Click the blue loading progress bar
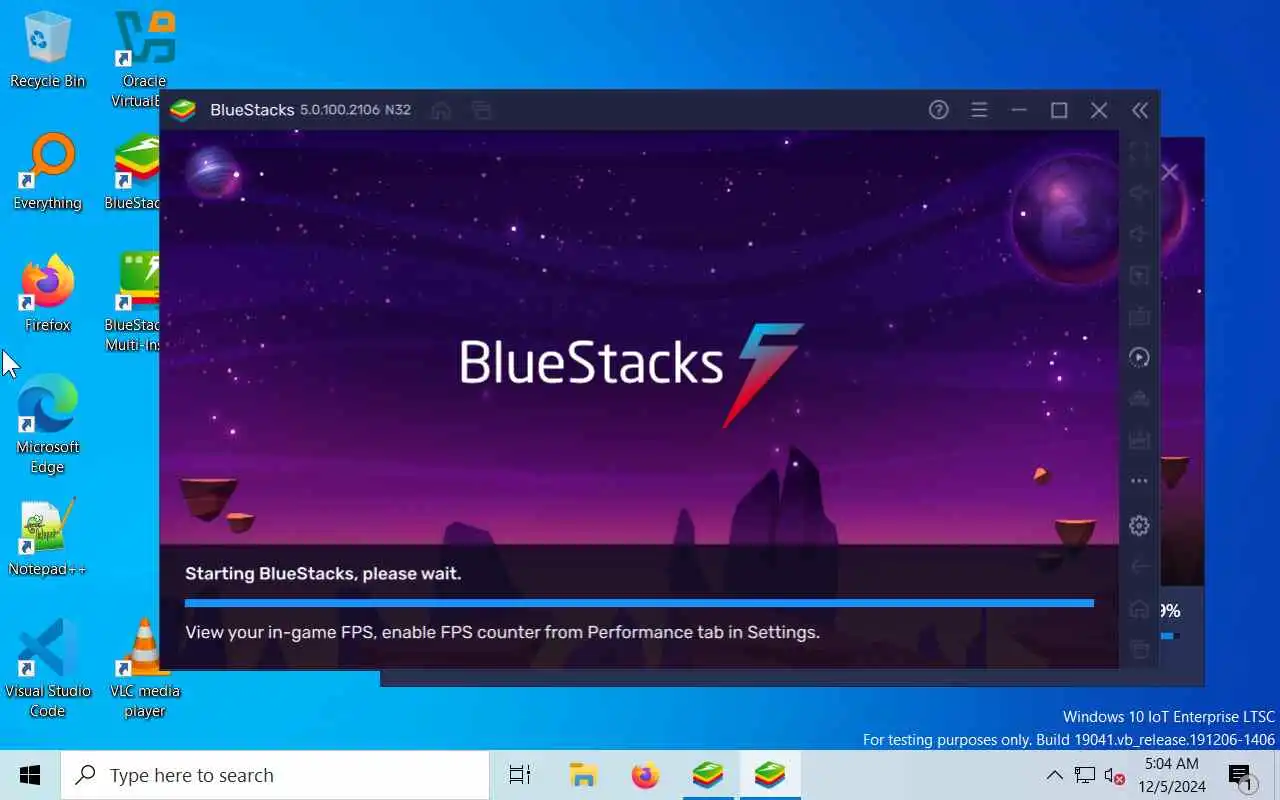The height and width of the screenshot is (800, 1280). coord(639,603)
